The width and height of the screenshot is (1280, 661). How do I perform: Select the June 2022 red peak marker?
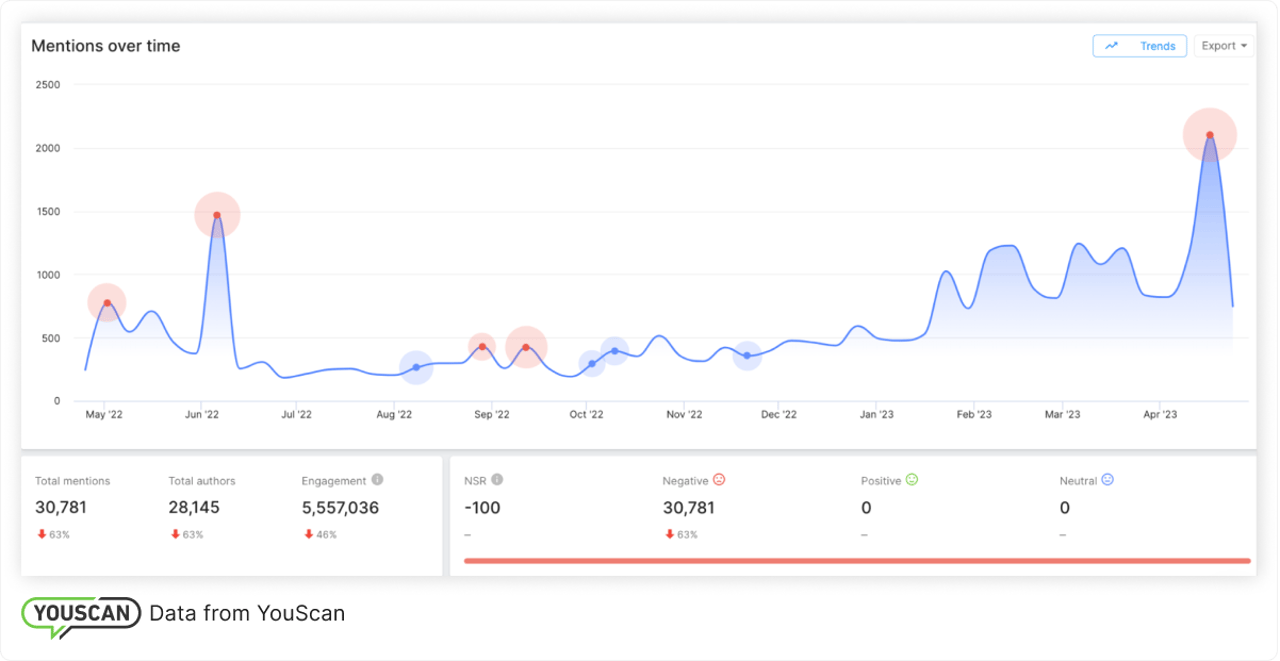(x=217, y=215)
